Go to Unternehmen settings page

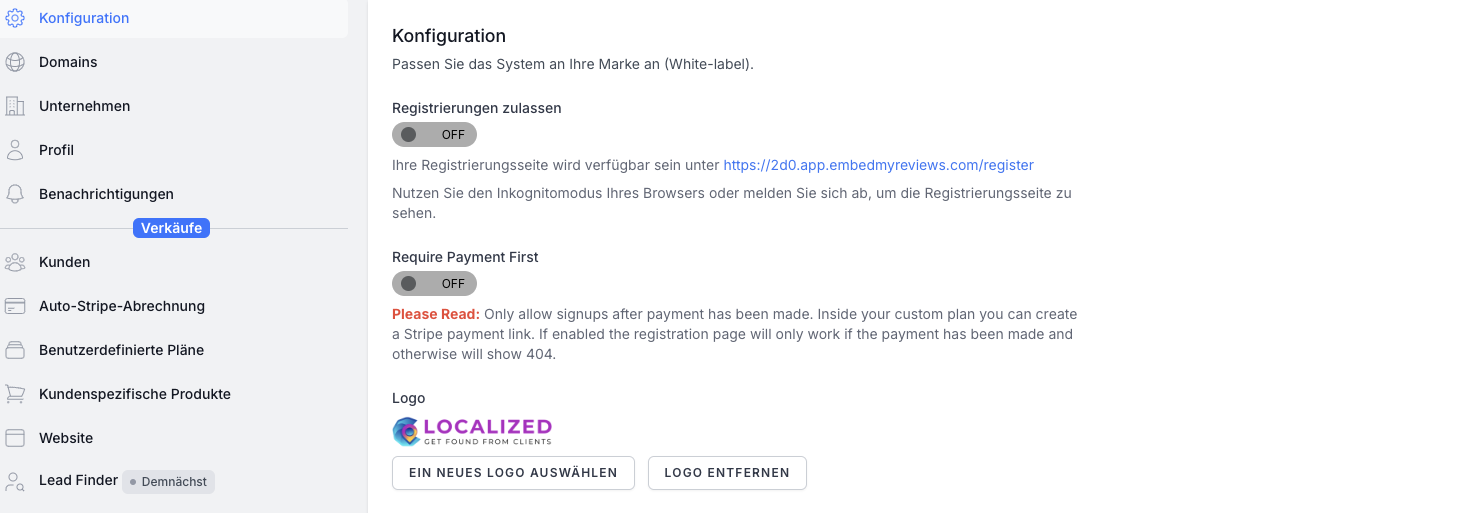(84, 106)
